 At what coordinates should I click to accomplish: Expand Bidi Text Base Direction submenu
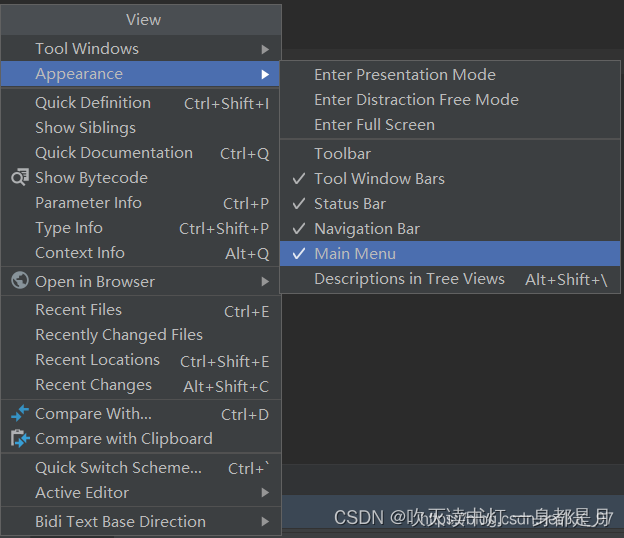point(141,522)
